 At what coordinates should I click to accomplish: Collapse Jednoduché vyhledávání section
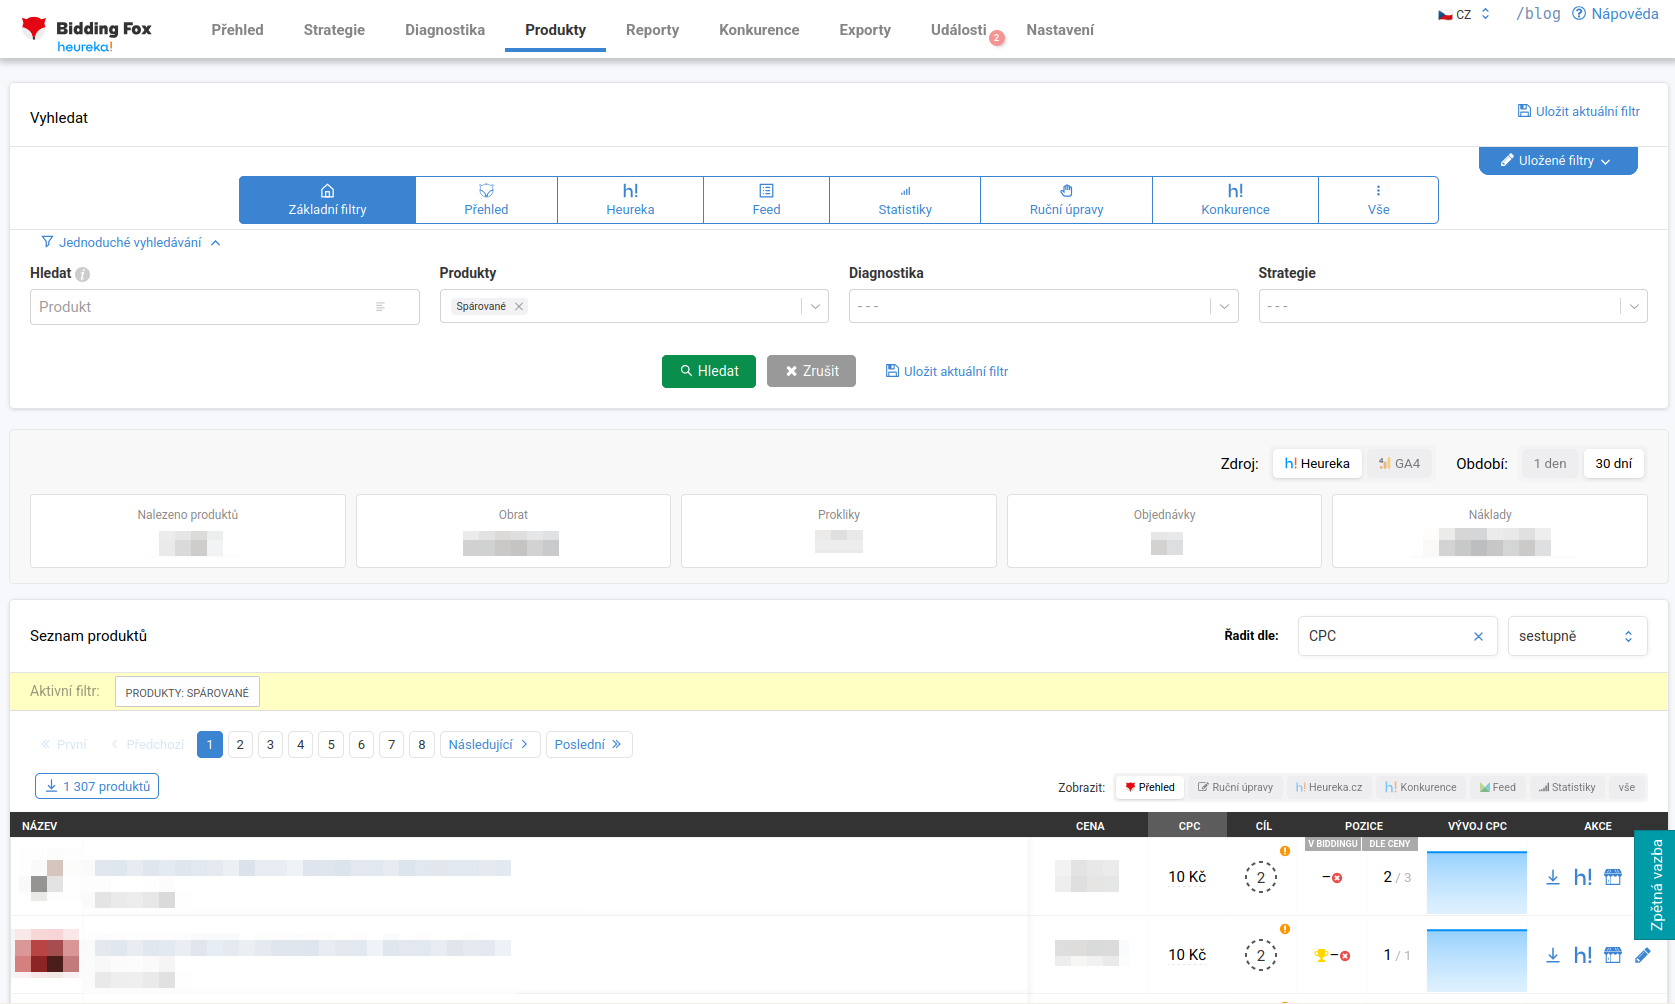[131, 242]
